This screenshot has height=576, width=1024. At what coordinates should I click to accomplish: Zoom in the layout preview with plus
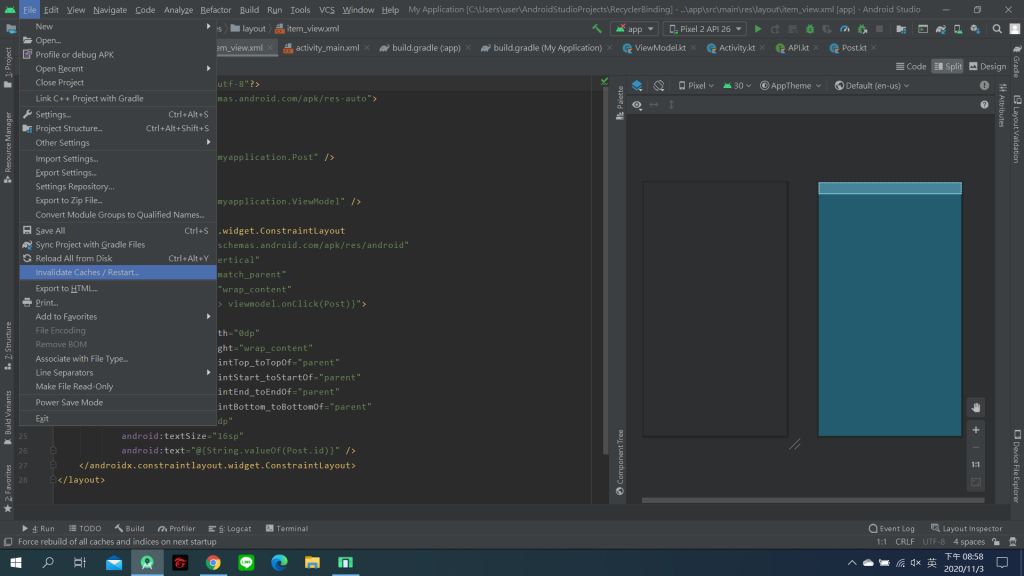coord(976,430)
